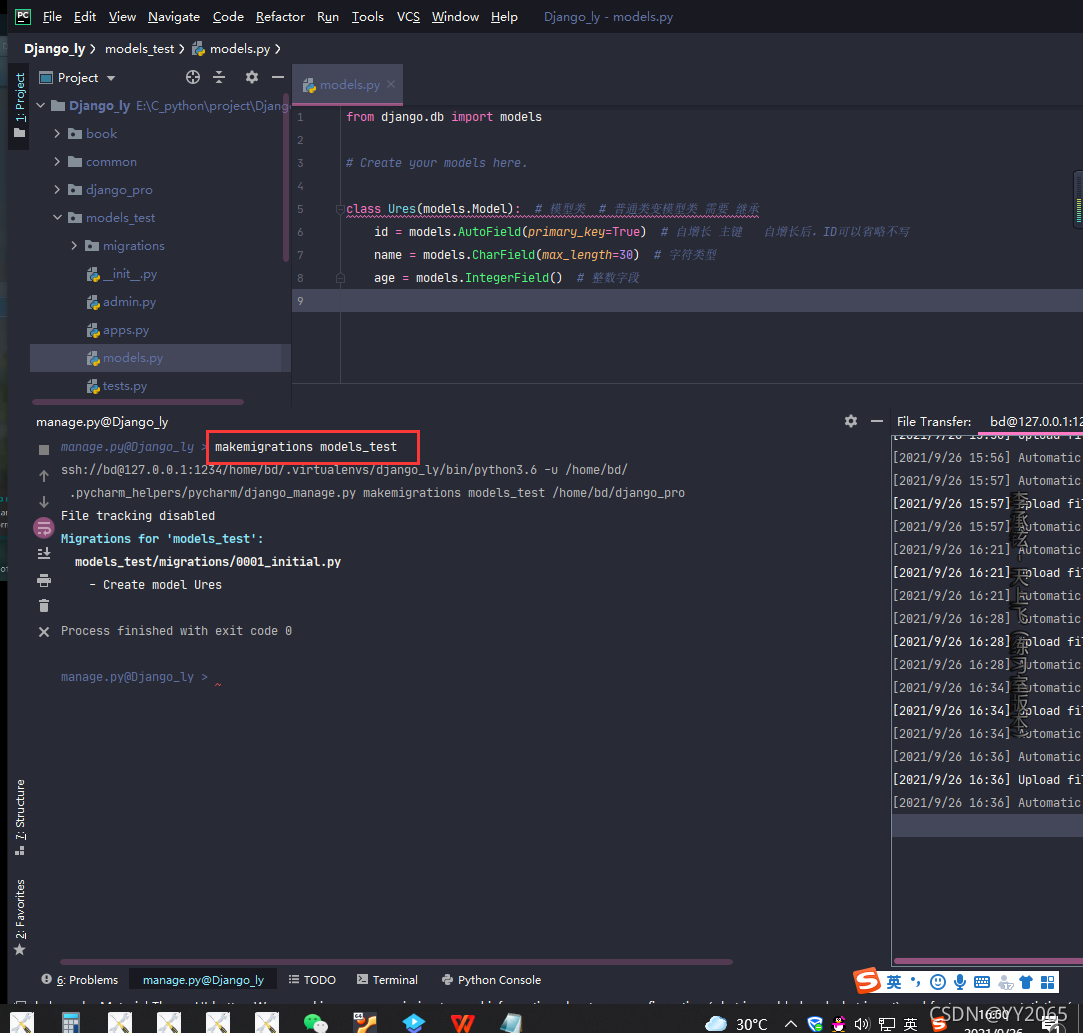Open WeChat from the taskbar
The height and width of the screenshot is (1033, 1083).
point(316,1023)
